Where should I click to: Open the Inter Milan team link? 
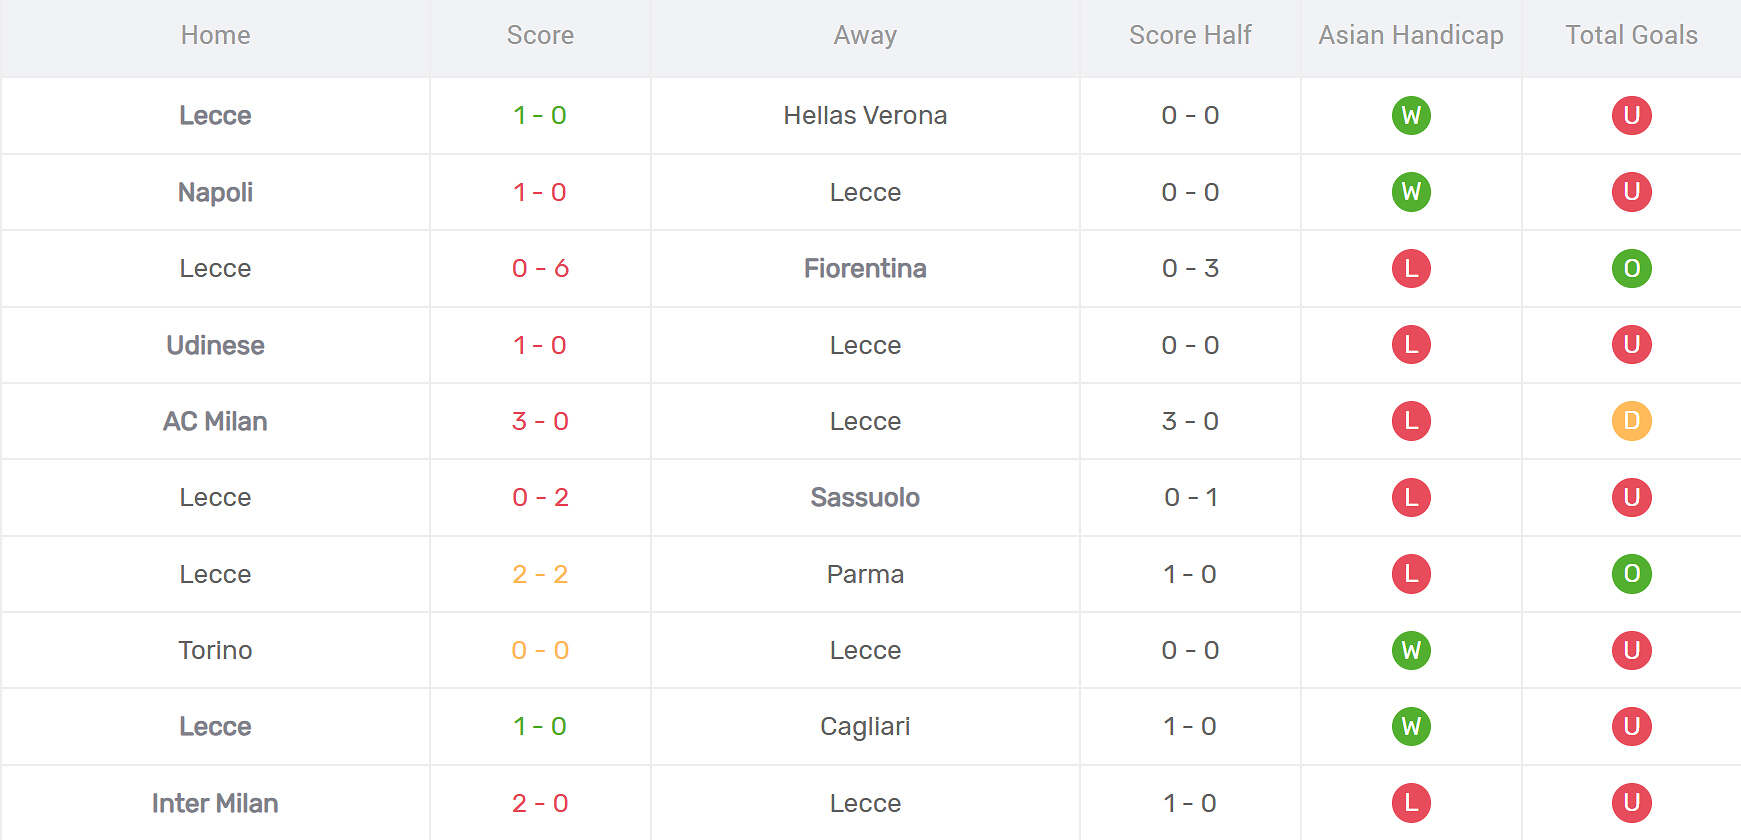(x=215, y=803)
